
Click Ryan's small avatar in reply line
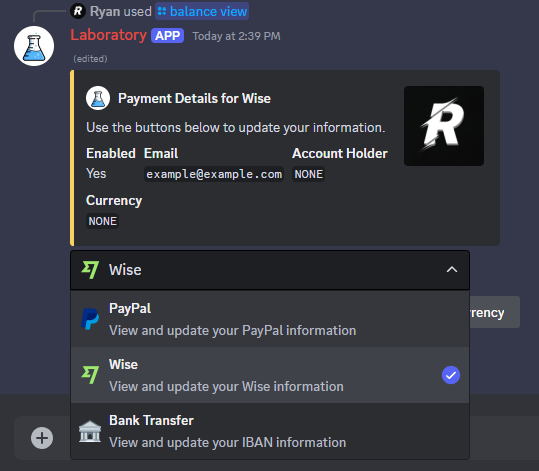coord(78,11)
